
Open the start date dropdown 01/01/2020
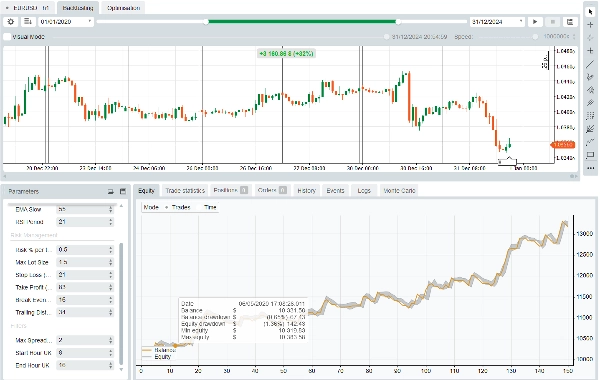click(x=90, y=21)
